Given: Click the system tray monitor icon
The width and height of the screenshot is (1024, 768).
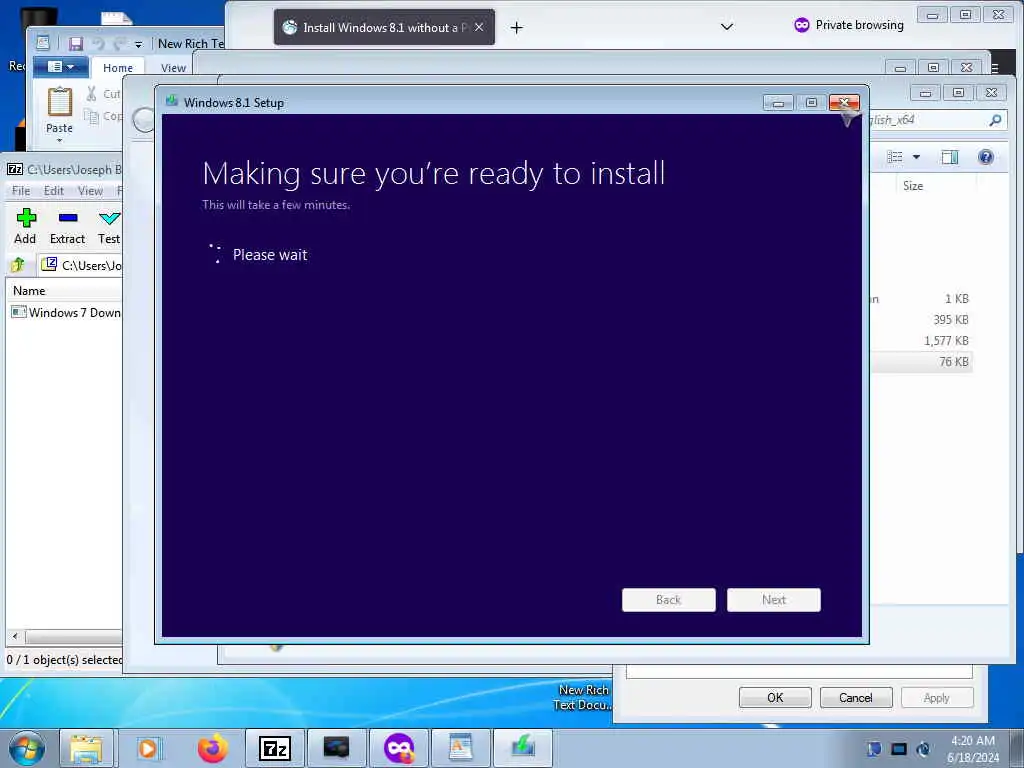Looking at the screenshot, I should click(x=899, y=749).
